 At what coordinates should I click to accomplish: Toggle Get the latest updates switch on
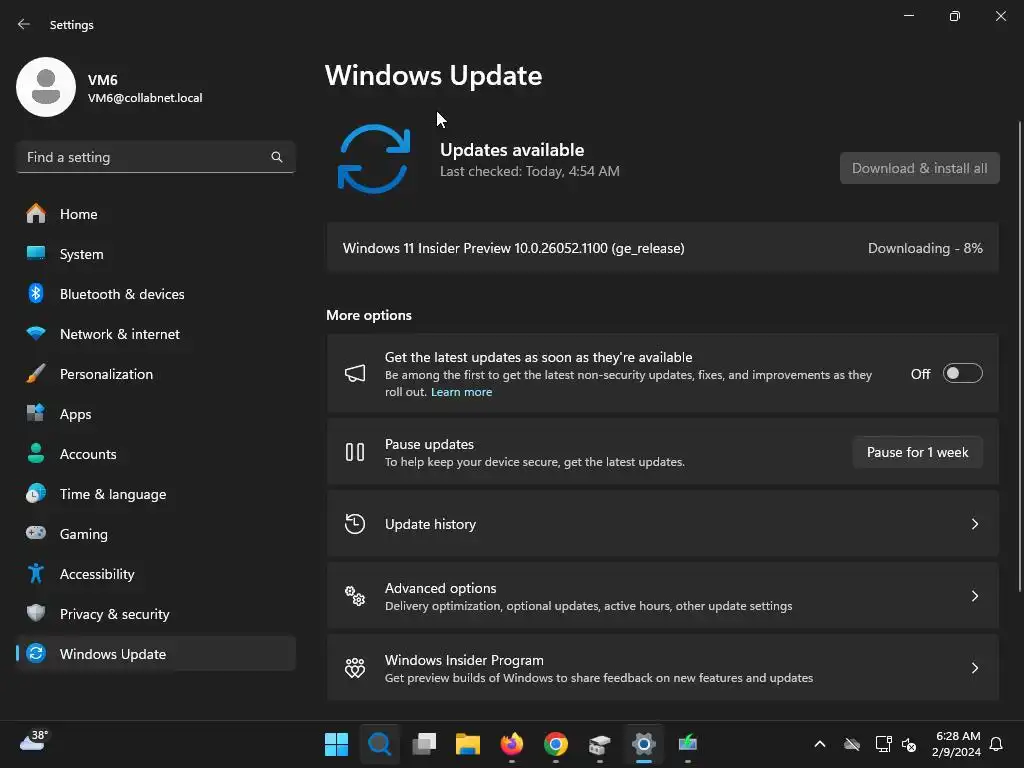pyautogui.click(x=963, y=374)
